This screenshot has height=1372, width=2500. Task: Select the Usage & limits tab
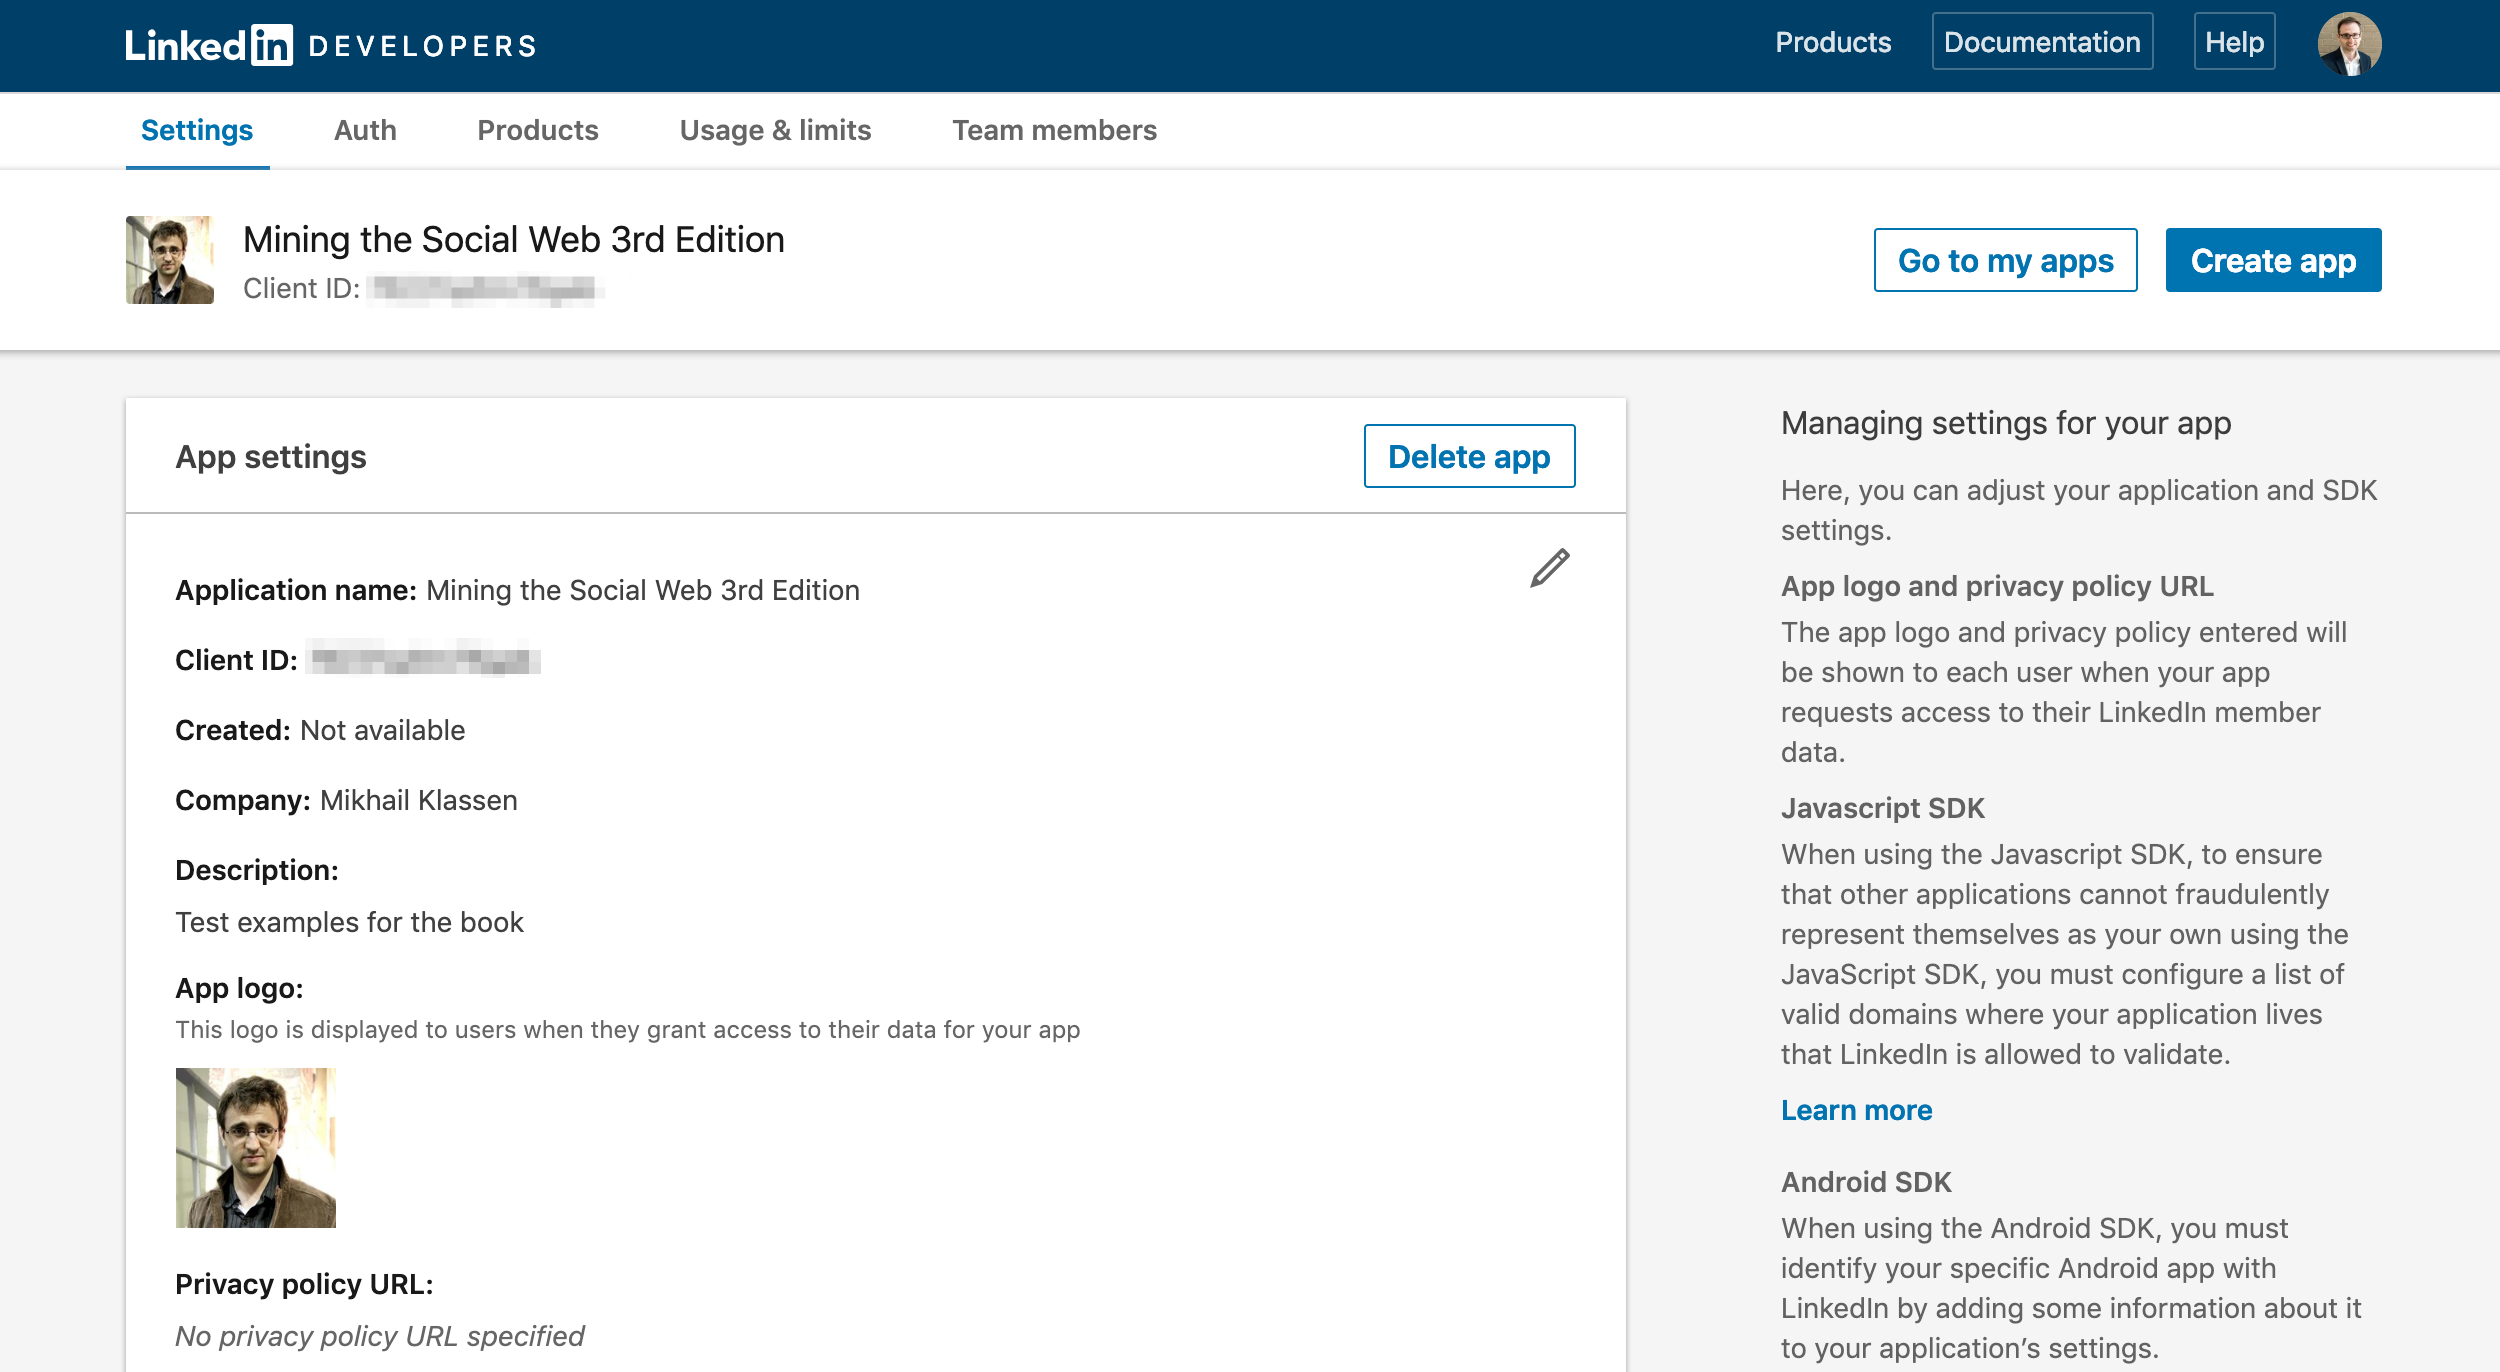pyautogui.click(x=775, y=131)
